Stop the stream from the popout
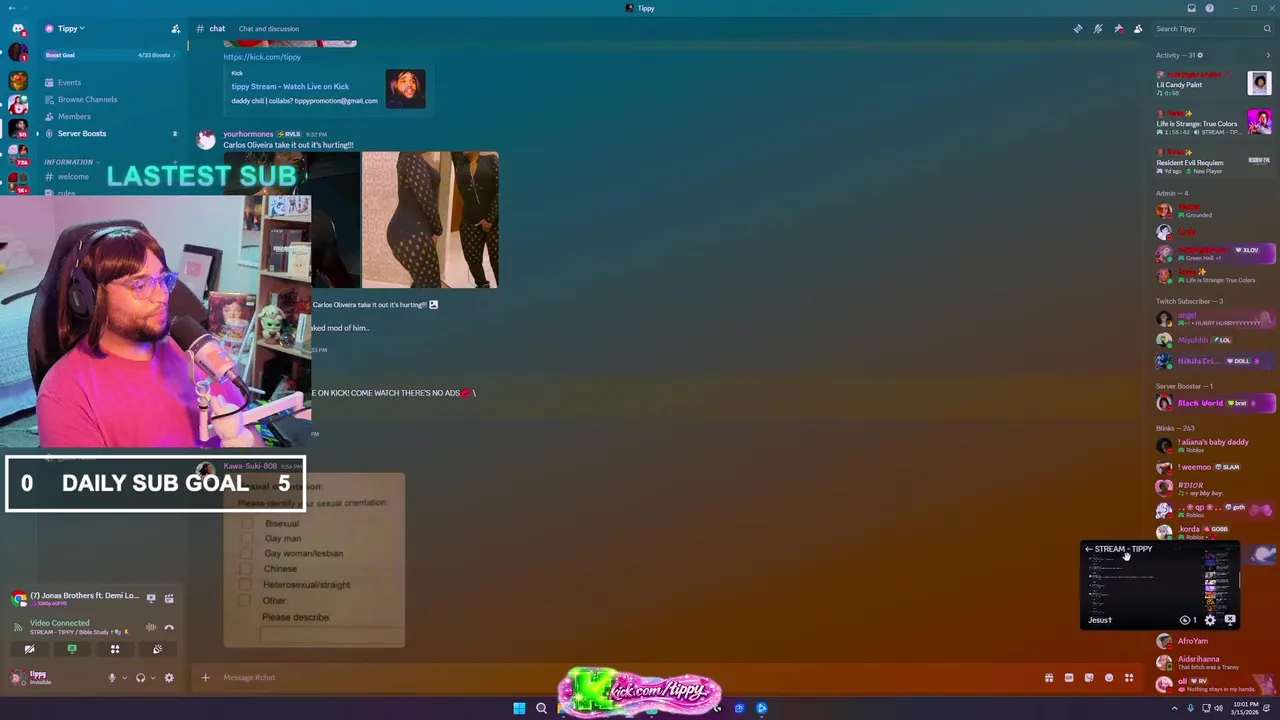This screenshot has width=1280, height=720. pyautogui.click(x=1230, y=620)
